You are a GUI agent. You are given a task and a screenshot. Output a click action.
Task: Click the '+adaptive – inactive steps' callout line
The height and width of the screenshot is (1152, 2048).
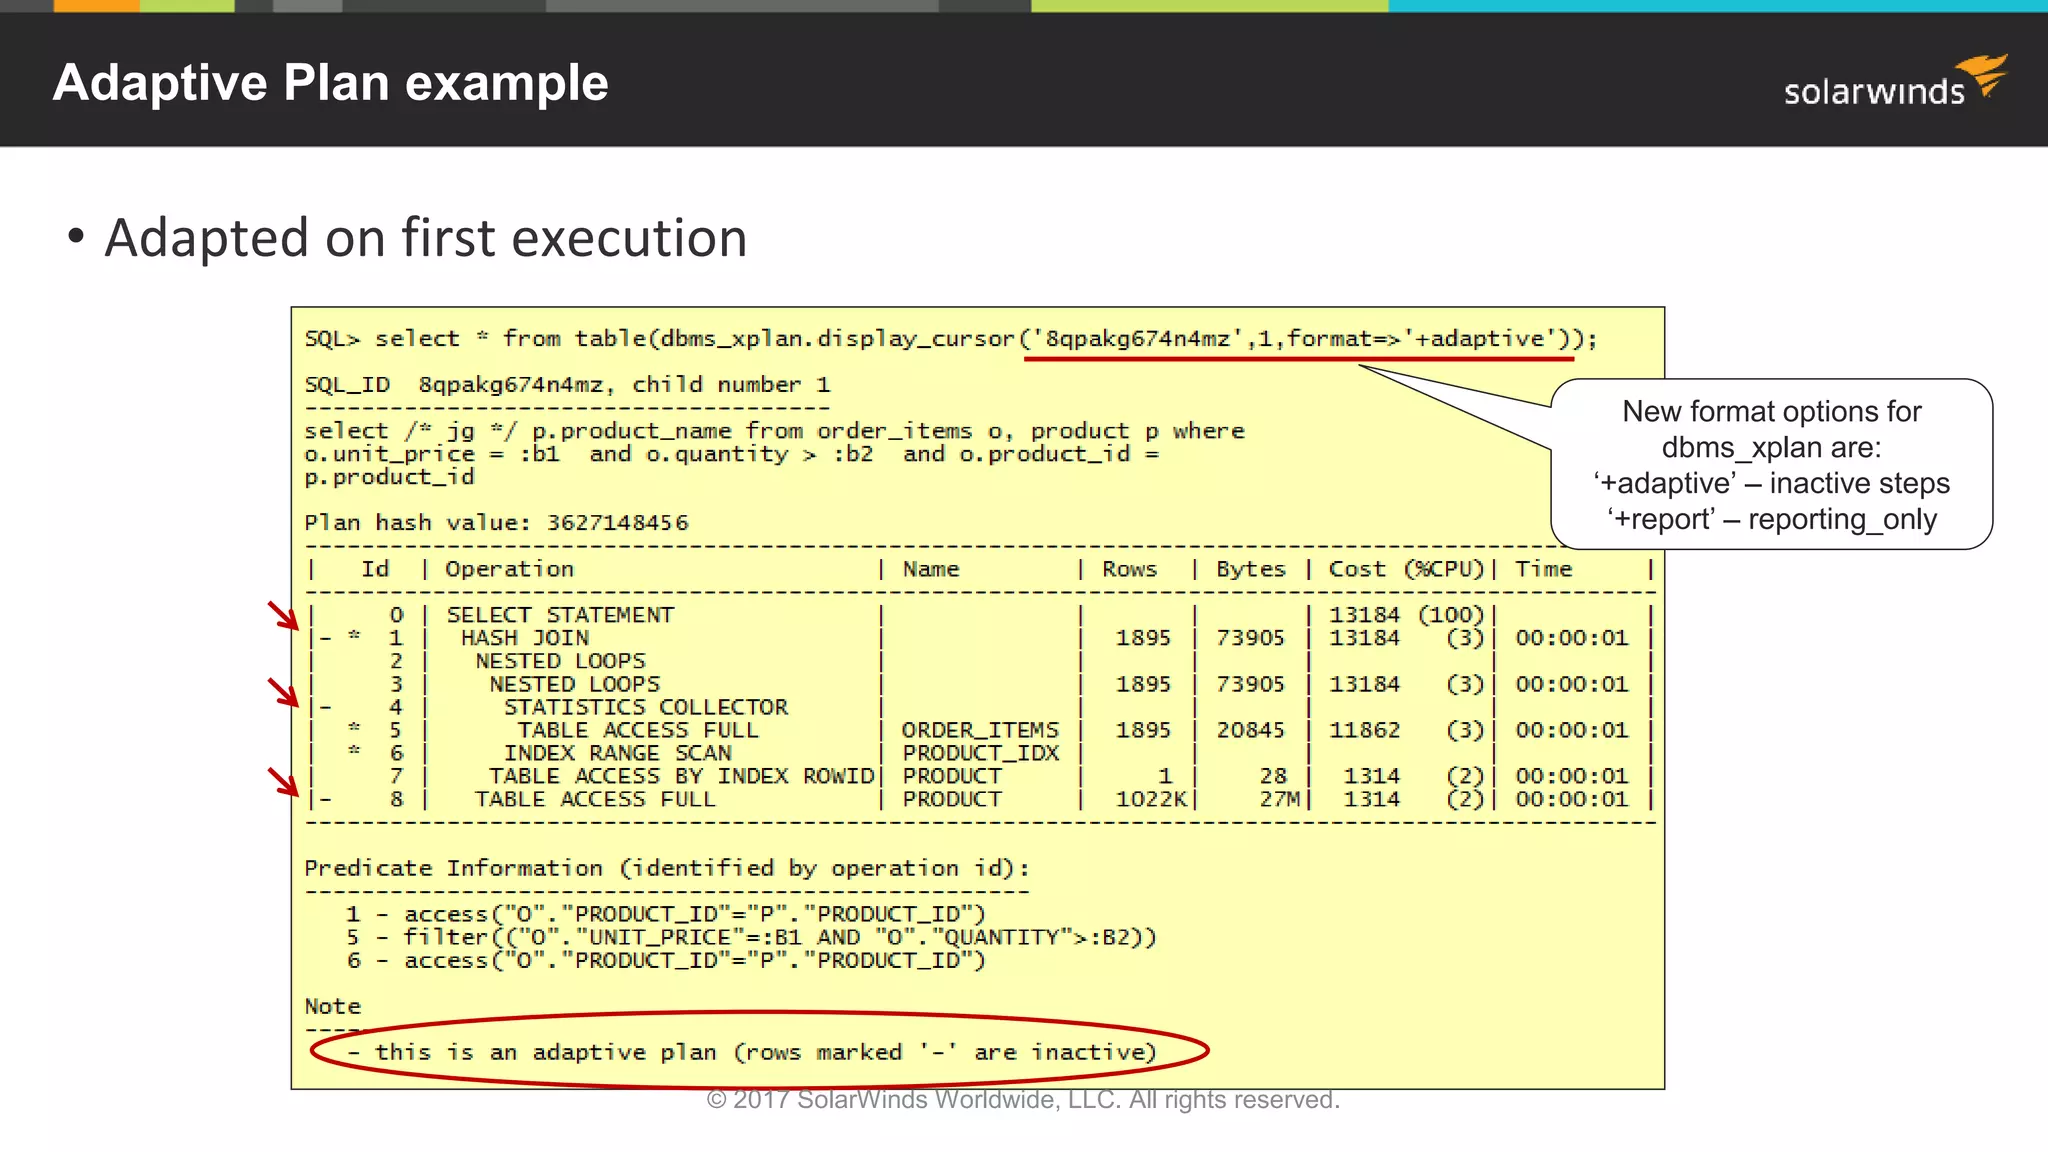(1772, 483)
